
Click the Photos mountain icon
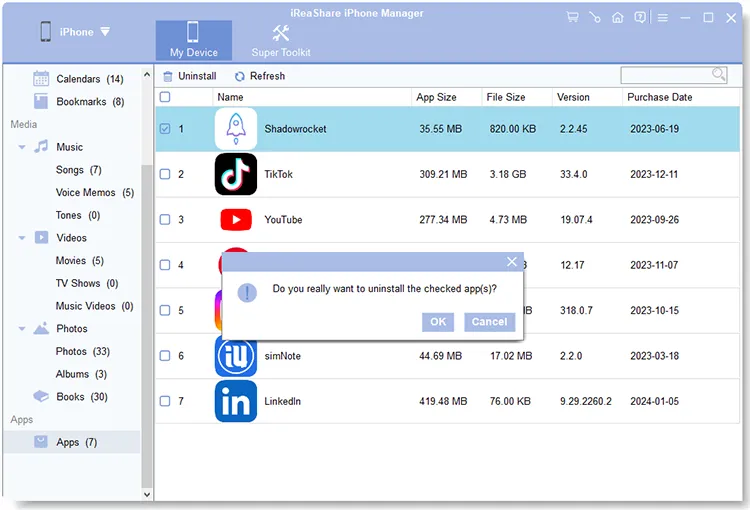click(x=41, y=328)
